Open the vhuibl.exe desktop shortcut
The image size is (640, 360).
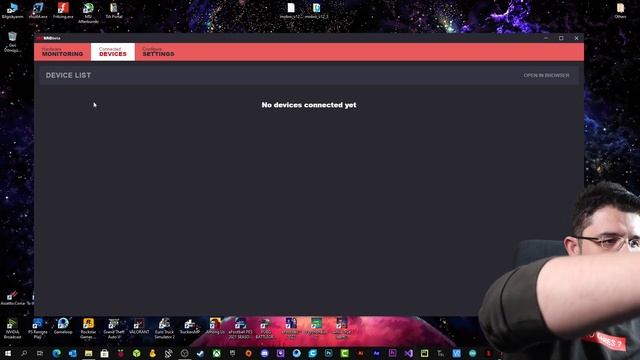38,11
